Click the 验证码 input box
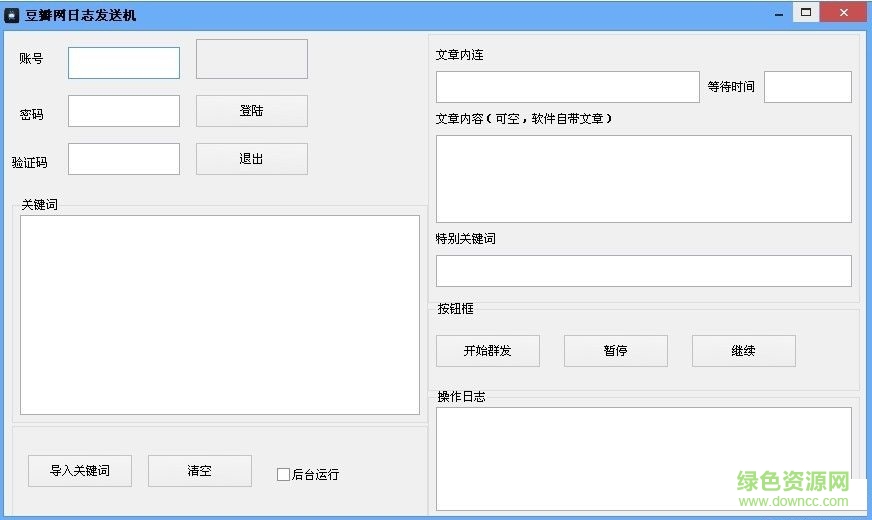This screenshot has width=872, height=520. pyautogui.click(x=124, y=159)
